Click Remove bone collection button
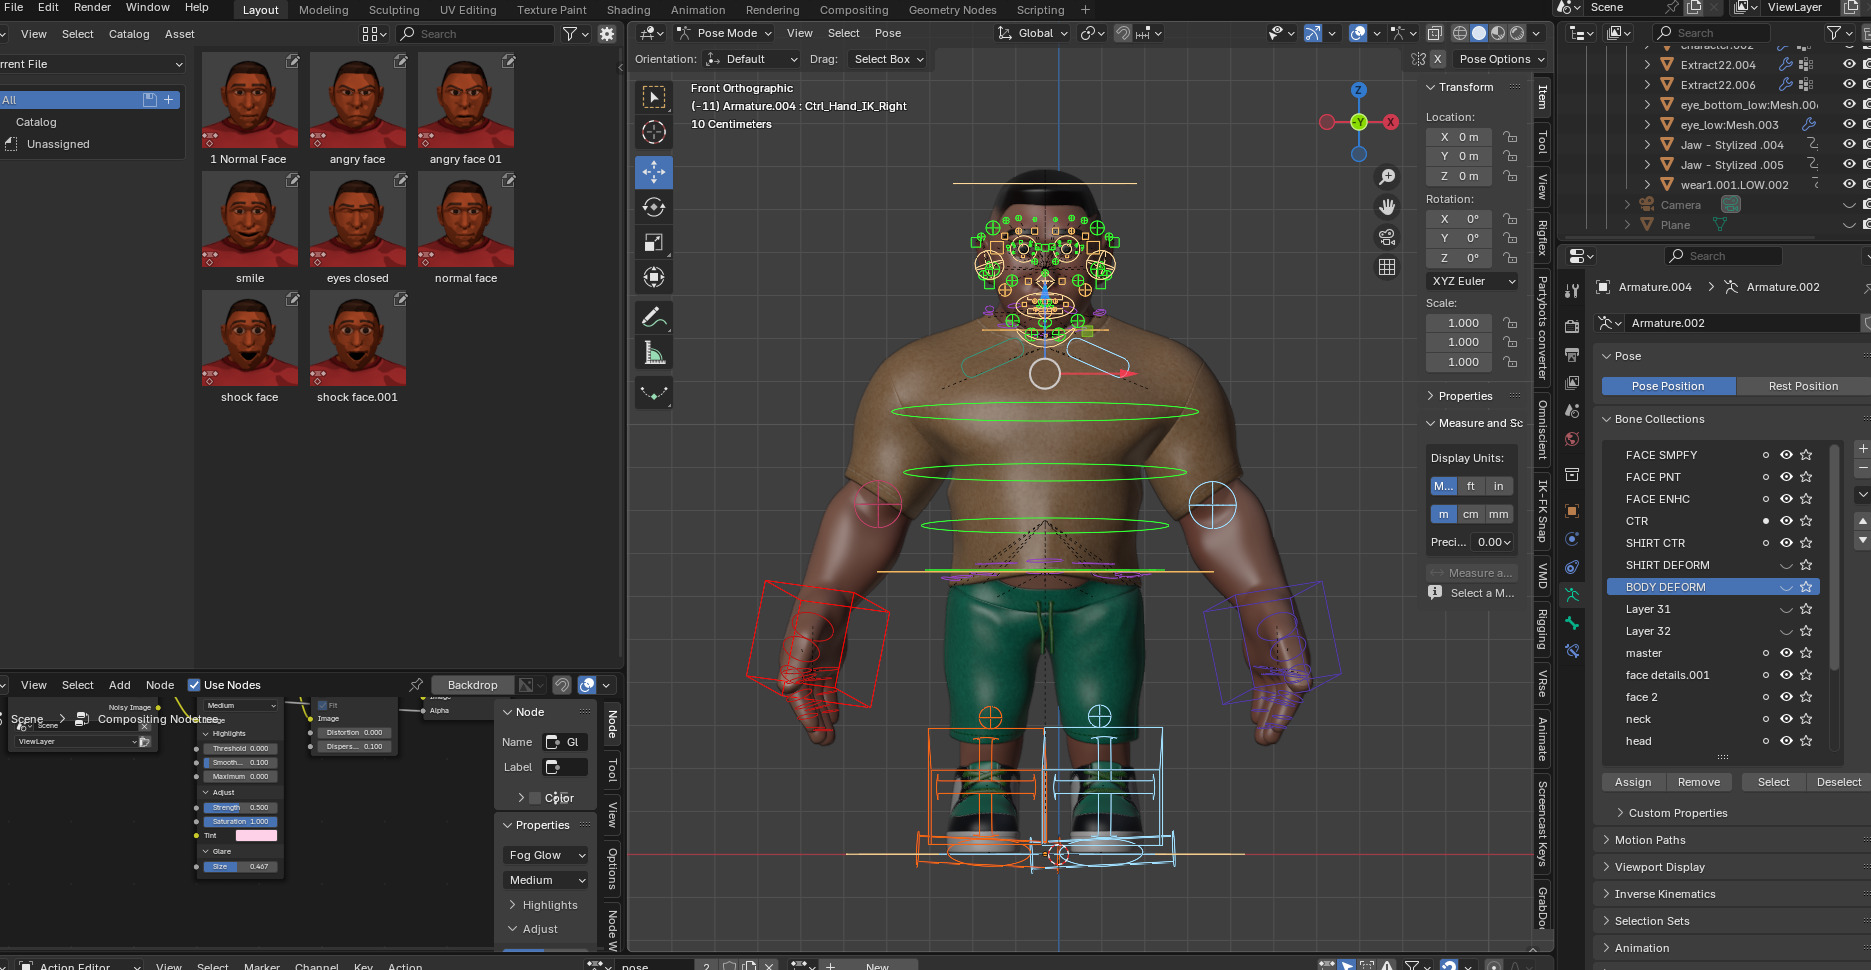This screenshot has height=970, width=1871. point(1699,782)
